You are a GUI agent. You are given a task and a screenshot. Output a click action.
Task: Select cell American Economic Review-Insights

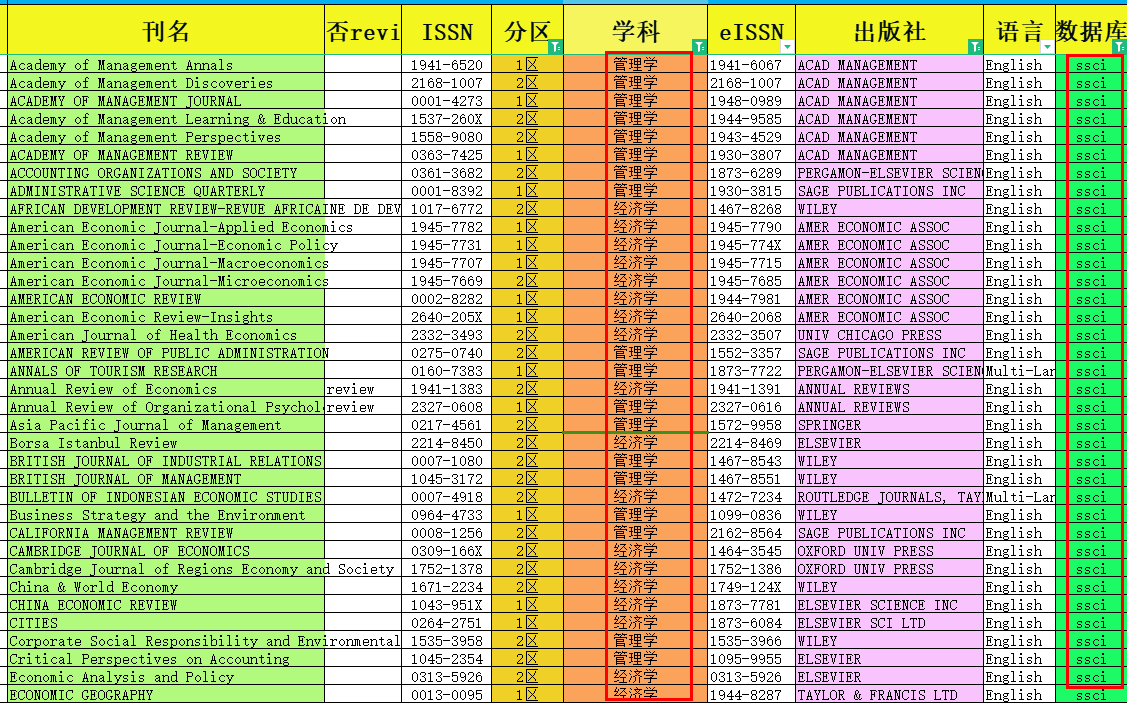(166, 317)
